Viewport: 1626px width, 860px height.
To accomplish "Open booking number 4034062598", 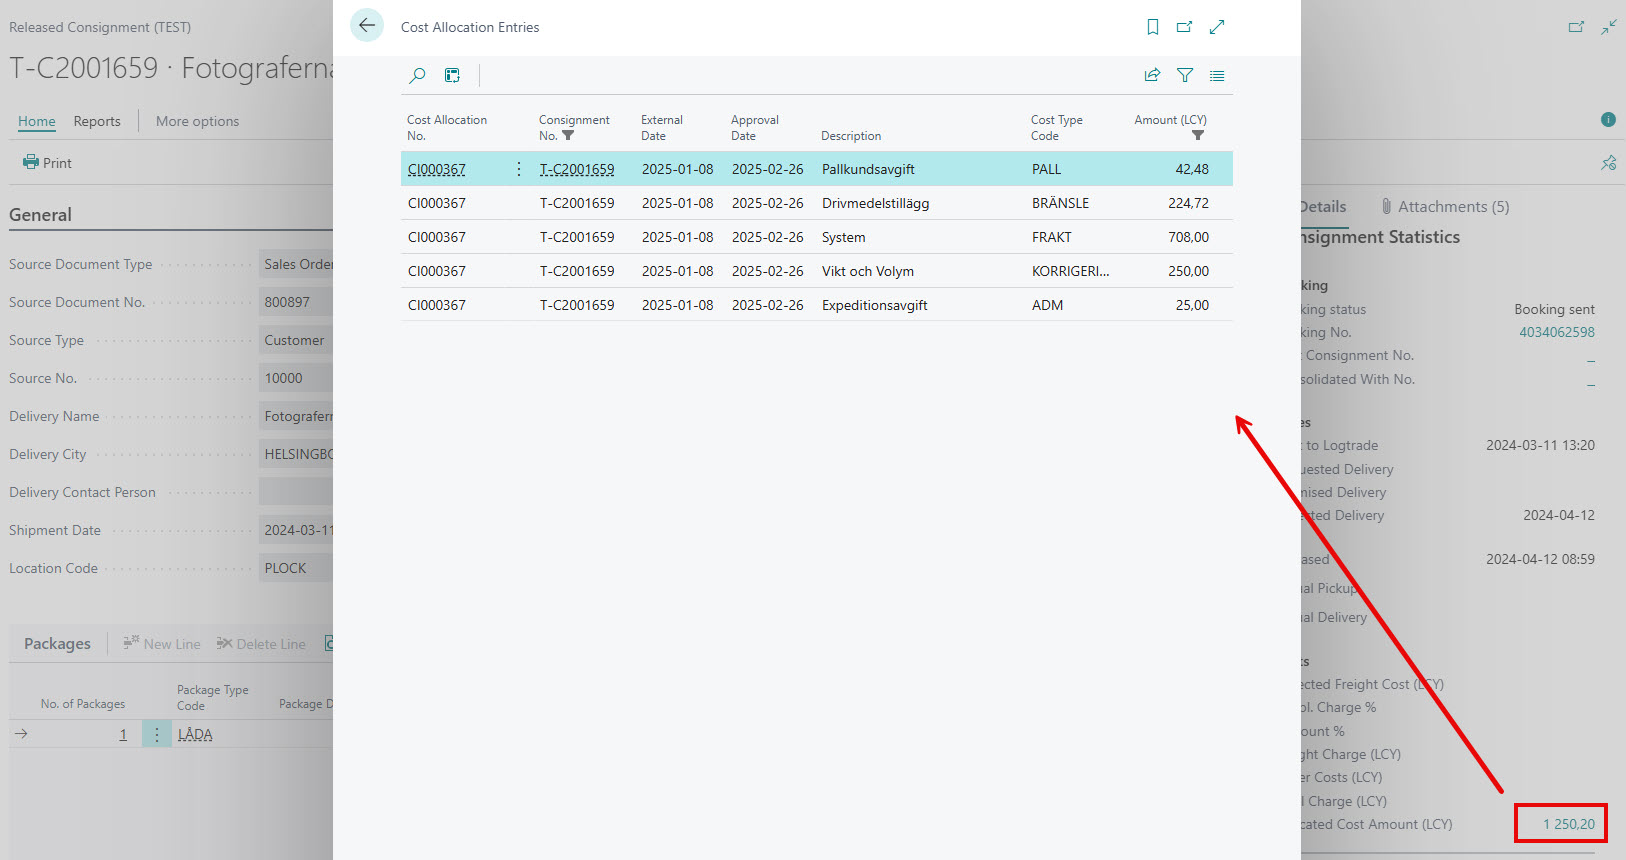I will (1557, 332).
